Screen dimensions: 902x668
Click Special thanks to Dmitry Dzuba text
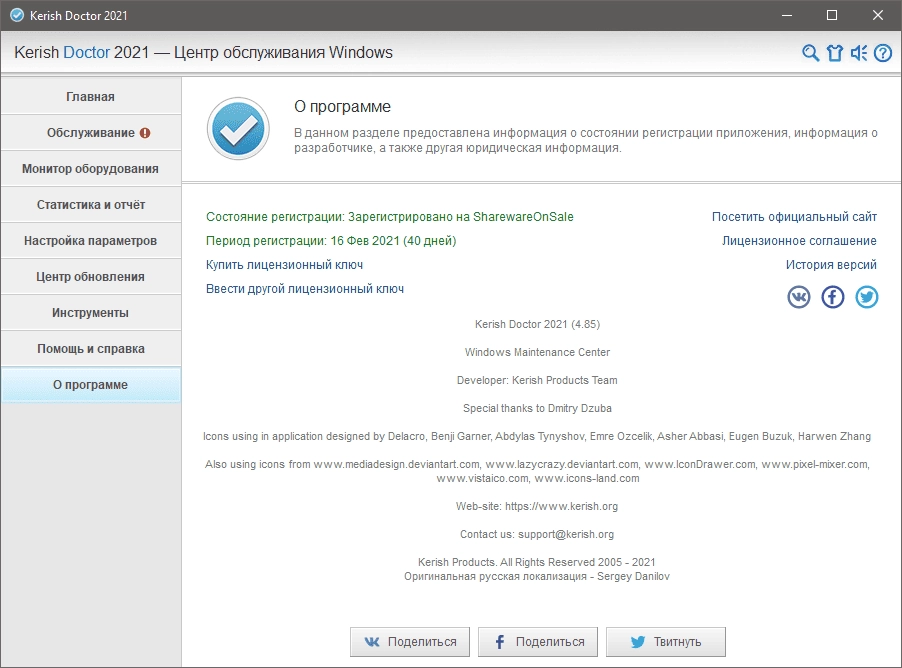coord(537,409)
